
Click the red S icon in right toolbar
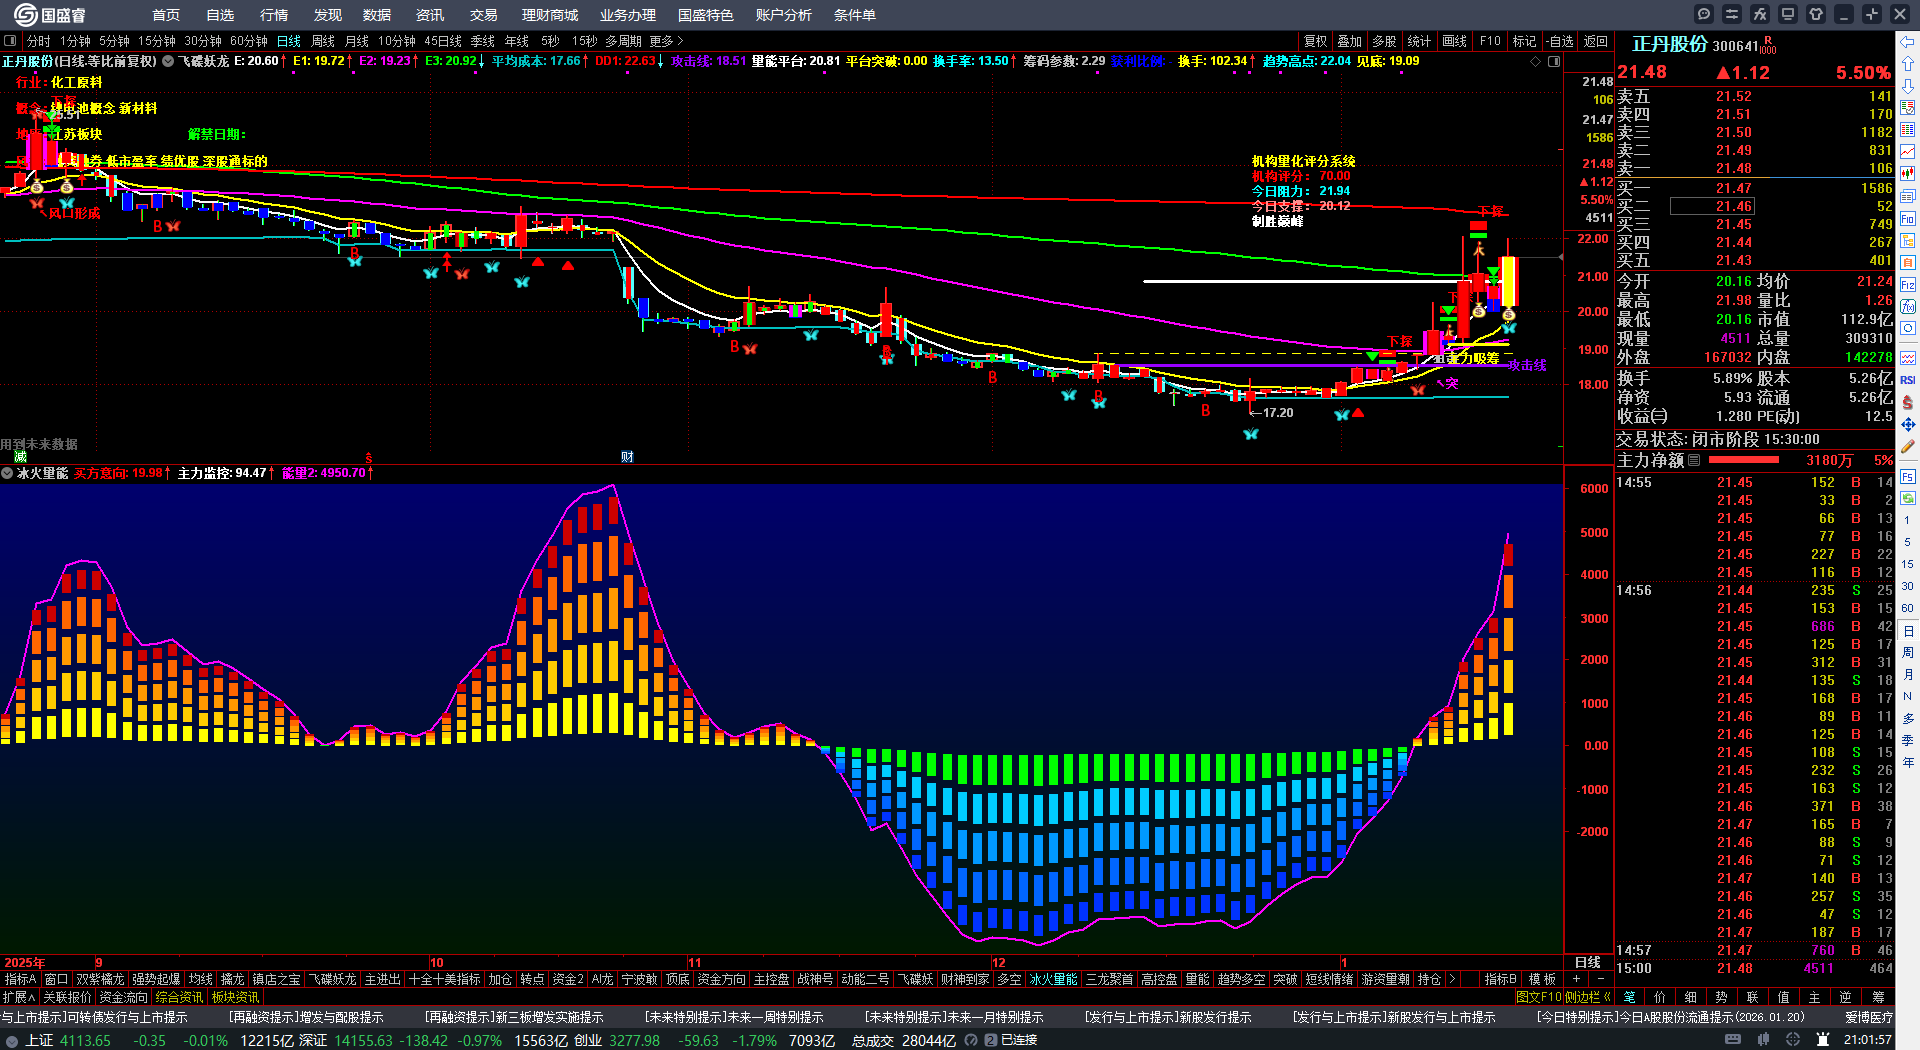point(1908,402)
